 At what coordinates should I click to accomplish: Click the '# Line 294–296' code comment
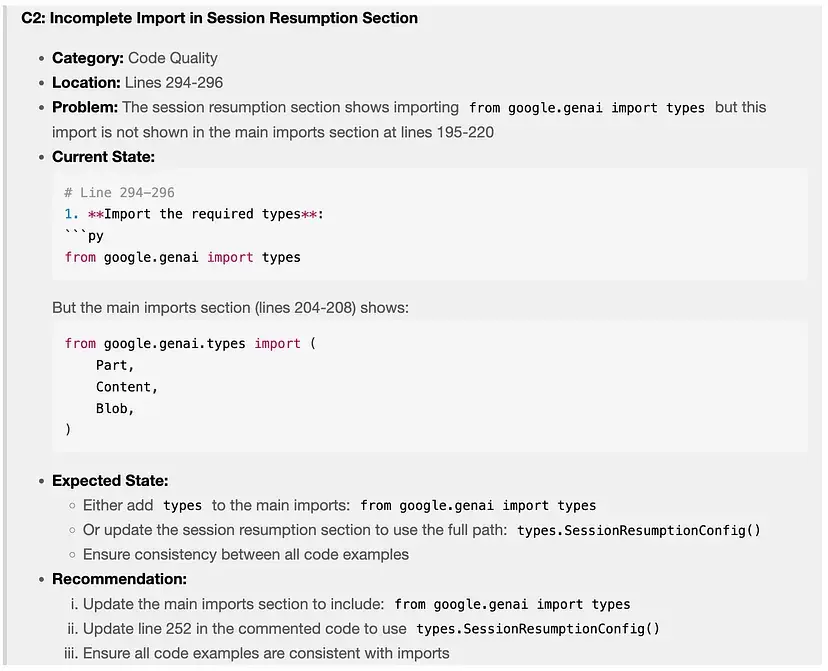point(119,192)
